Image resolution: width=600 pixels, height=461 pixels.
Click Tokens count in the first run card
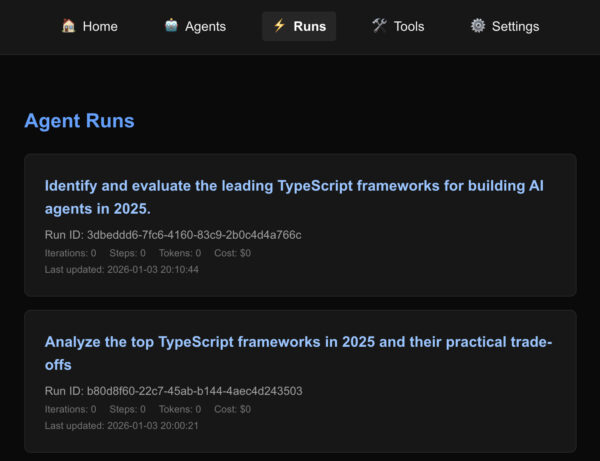point(179,253)
